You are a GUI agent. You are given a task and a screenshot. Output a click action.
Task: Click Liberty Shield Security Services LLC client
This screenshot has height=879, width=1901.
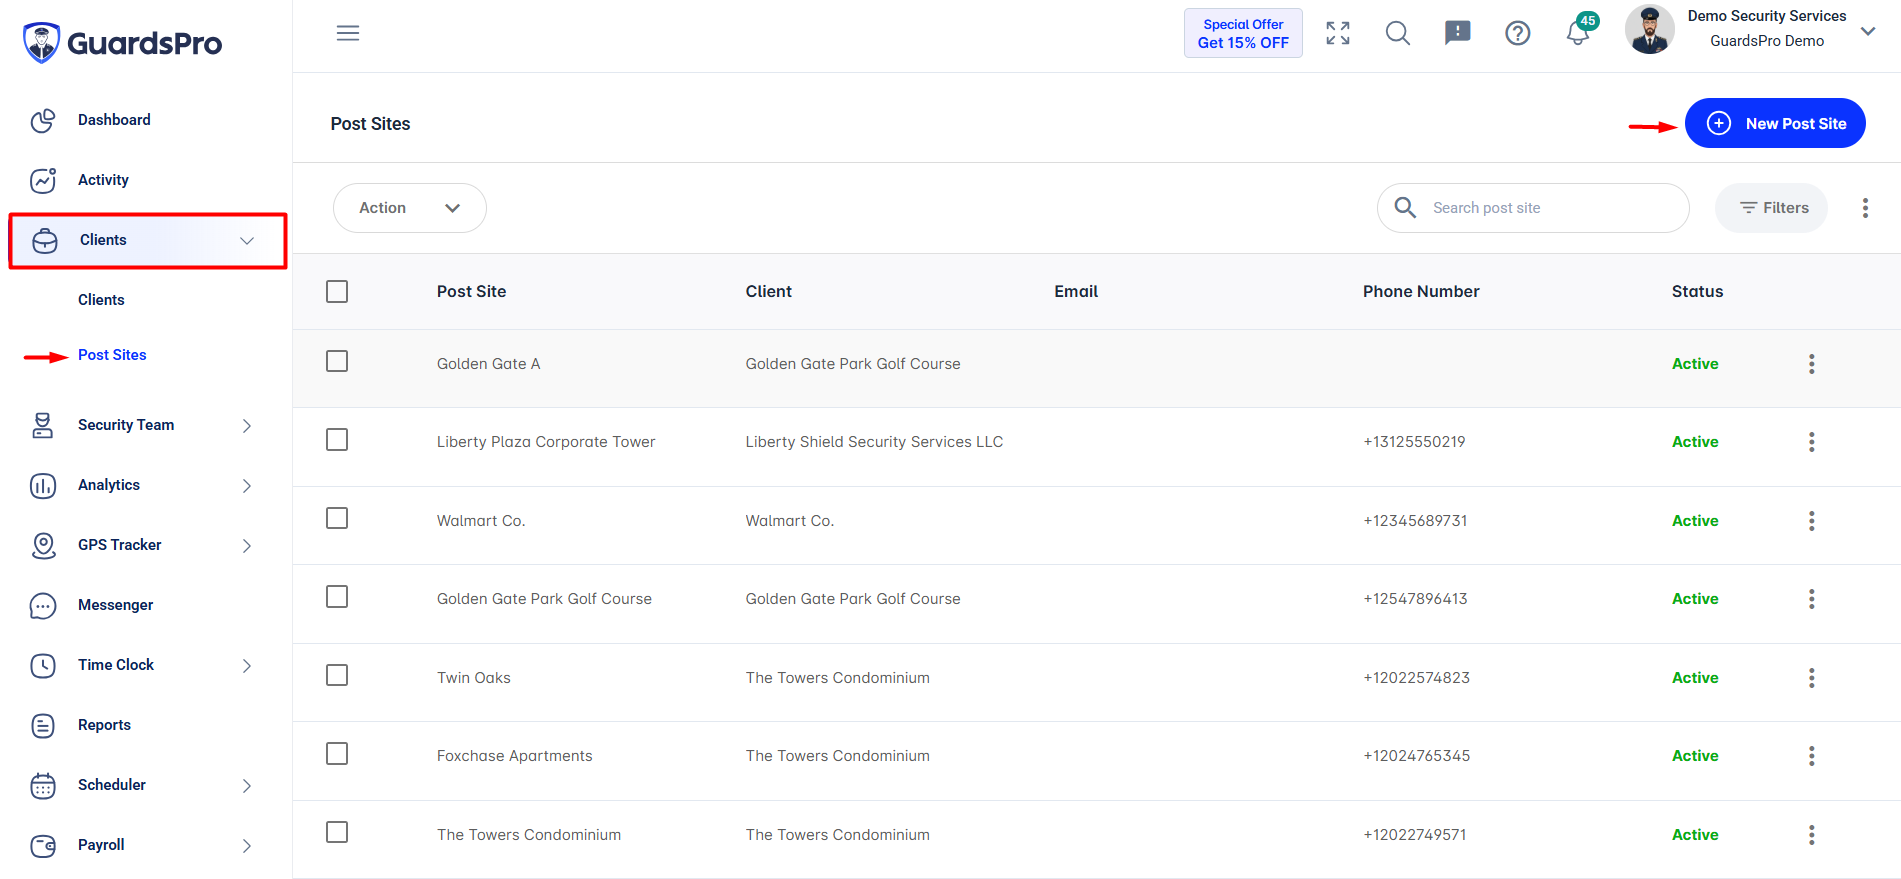(874, 442)
